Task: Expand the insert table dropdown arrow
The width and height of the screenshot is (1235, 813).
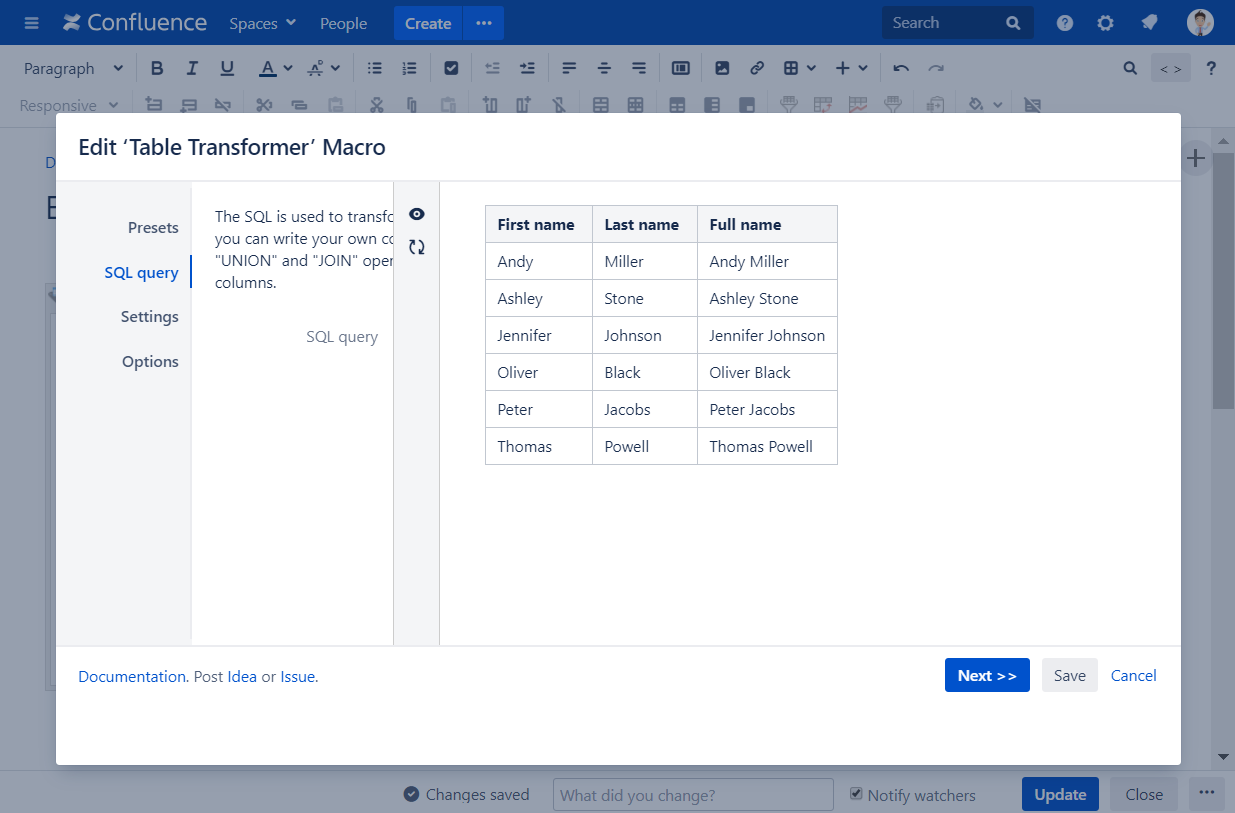Action: click(809, 67)
